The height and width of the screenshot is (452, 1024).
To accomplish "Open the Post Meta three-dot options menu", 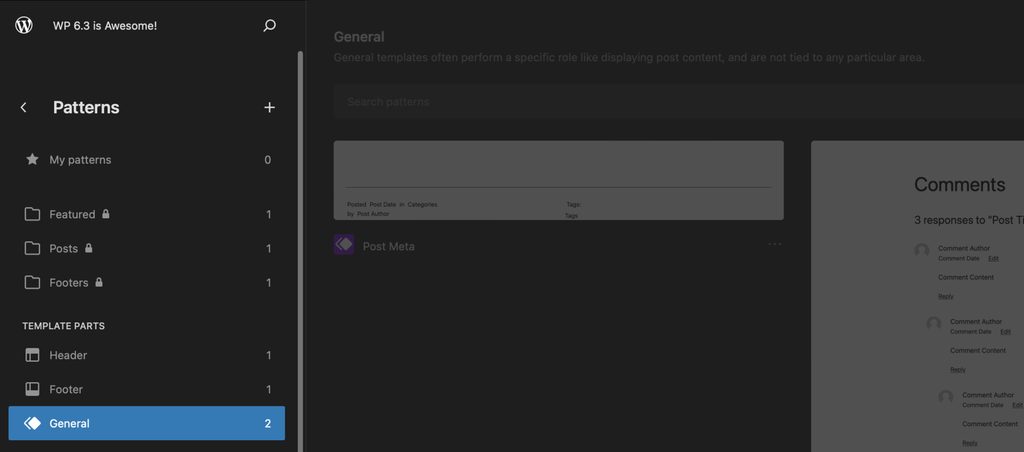I will click(x=774, y=244).
